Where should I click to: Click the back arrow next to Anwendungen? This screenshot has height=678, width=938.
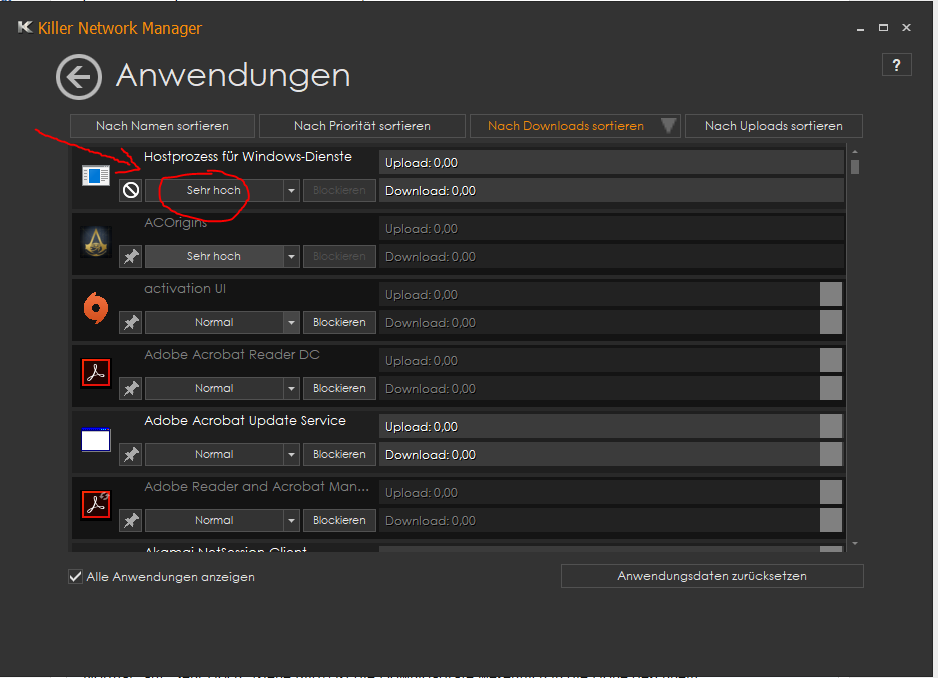point(79,77)
